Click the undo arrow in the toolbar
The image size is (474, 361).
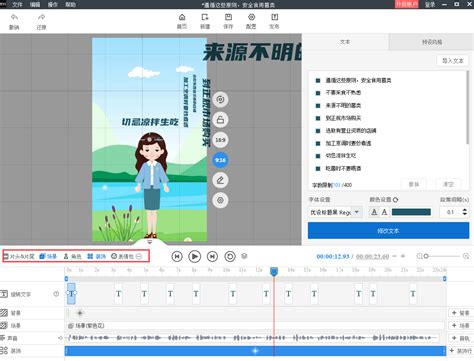(14, 17)
